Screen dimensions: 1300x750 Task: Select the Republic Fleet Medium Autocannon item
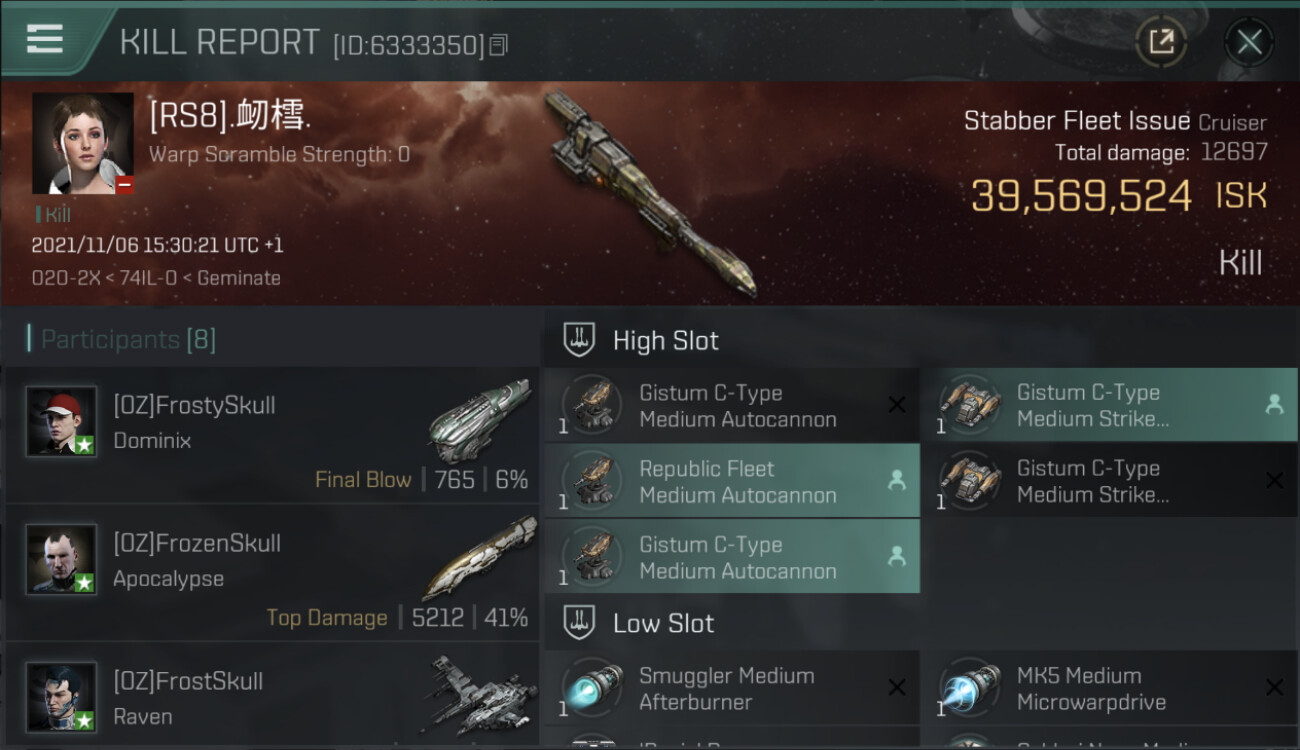pos(732,482)
